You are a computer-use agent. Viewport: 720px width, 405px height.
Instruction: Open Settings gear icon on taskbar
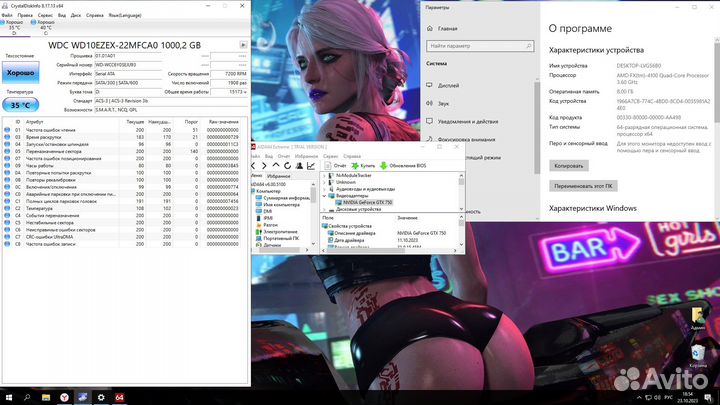coord(101,397)
